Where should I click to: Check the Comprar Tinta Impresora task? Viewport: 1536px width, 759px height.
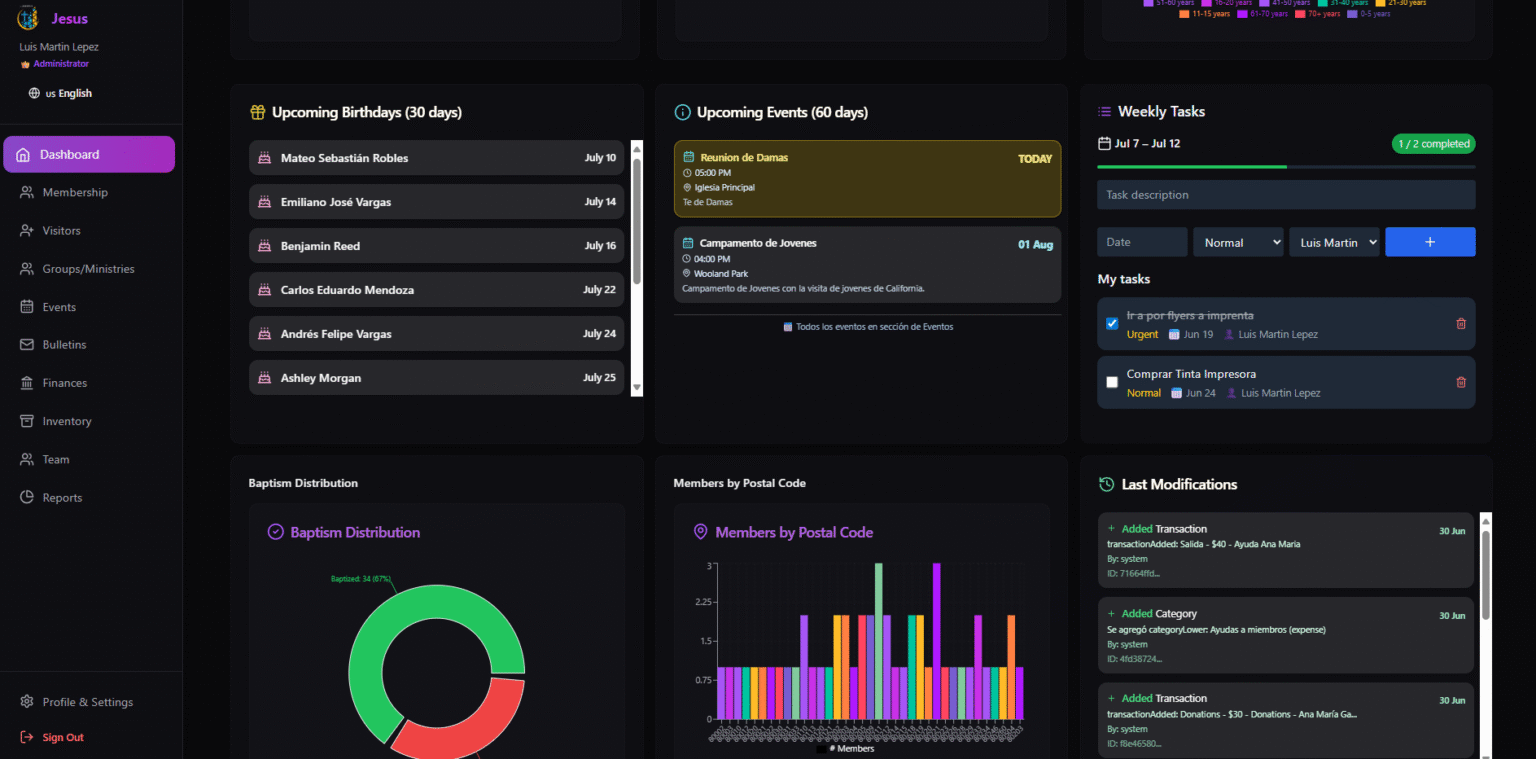(x=1112, y=382)
